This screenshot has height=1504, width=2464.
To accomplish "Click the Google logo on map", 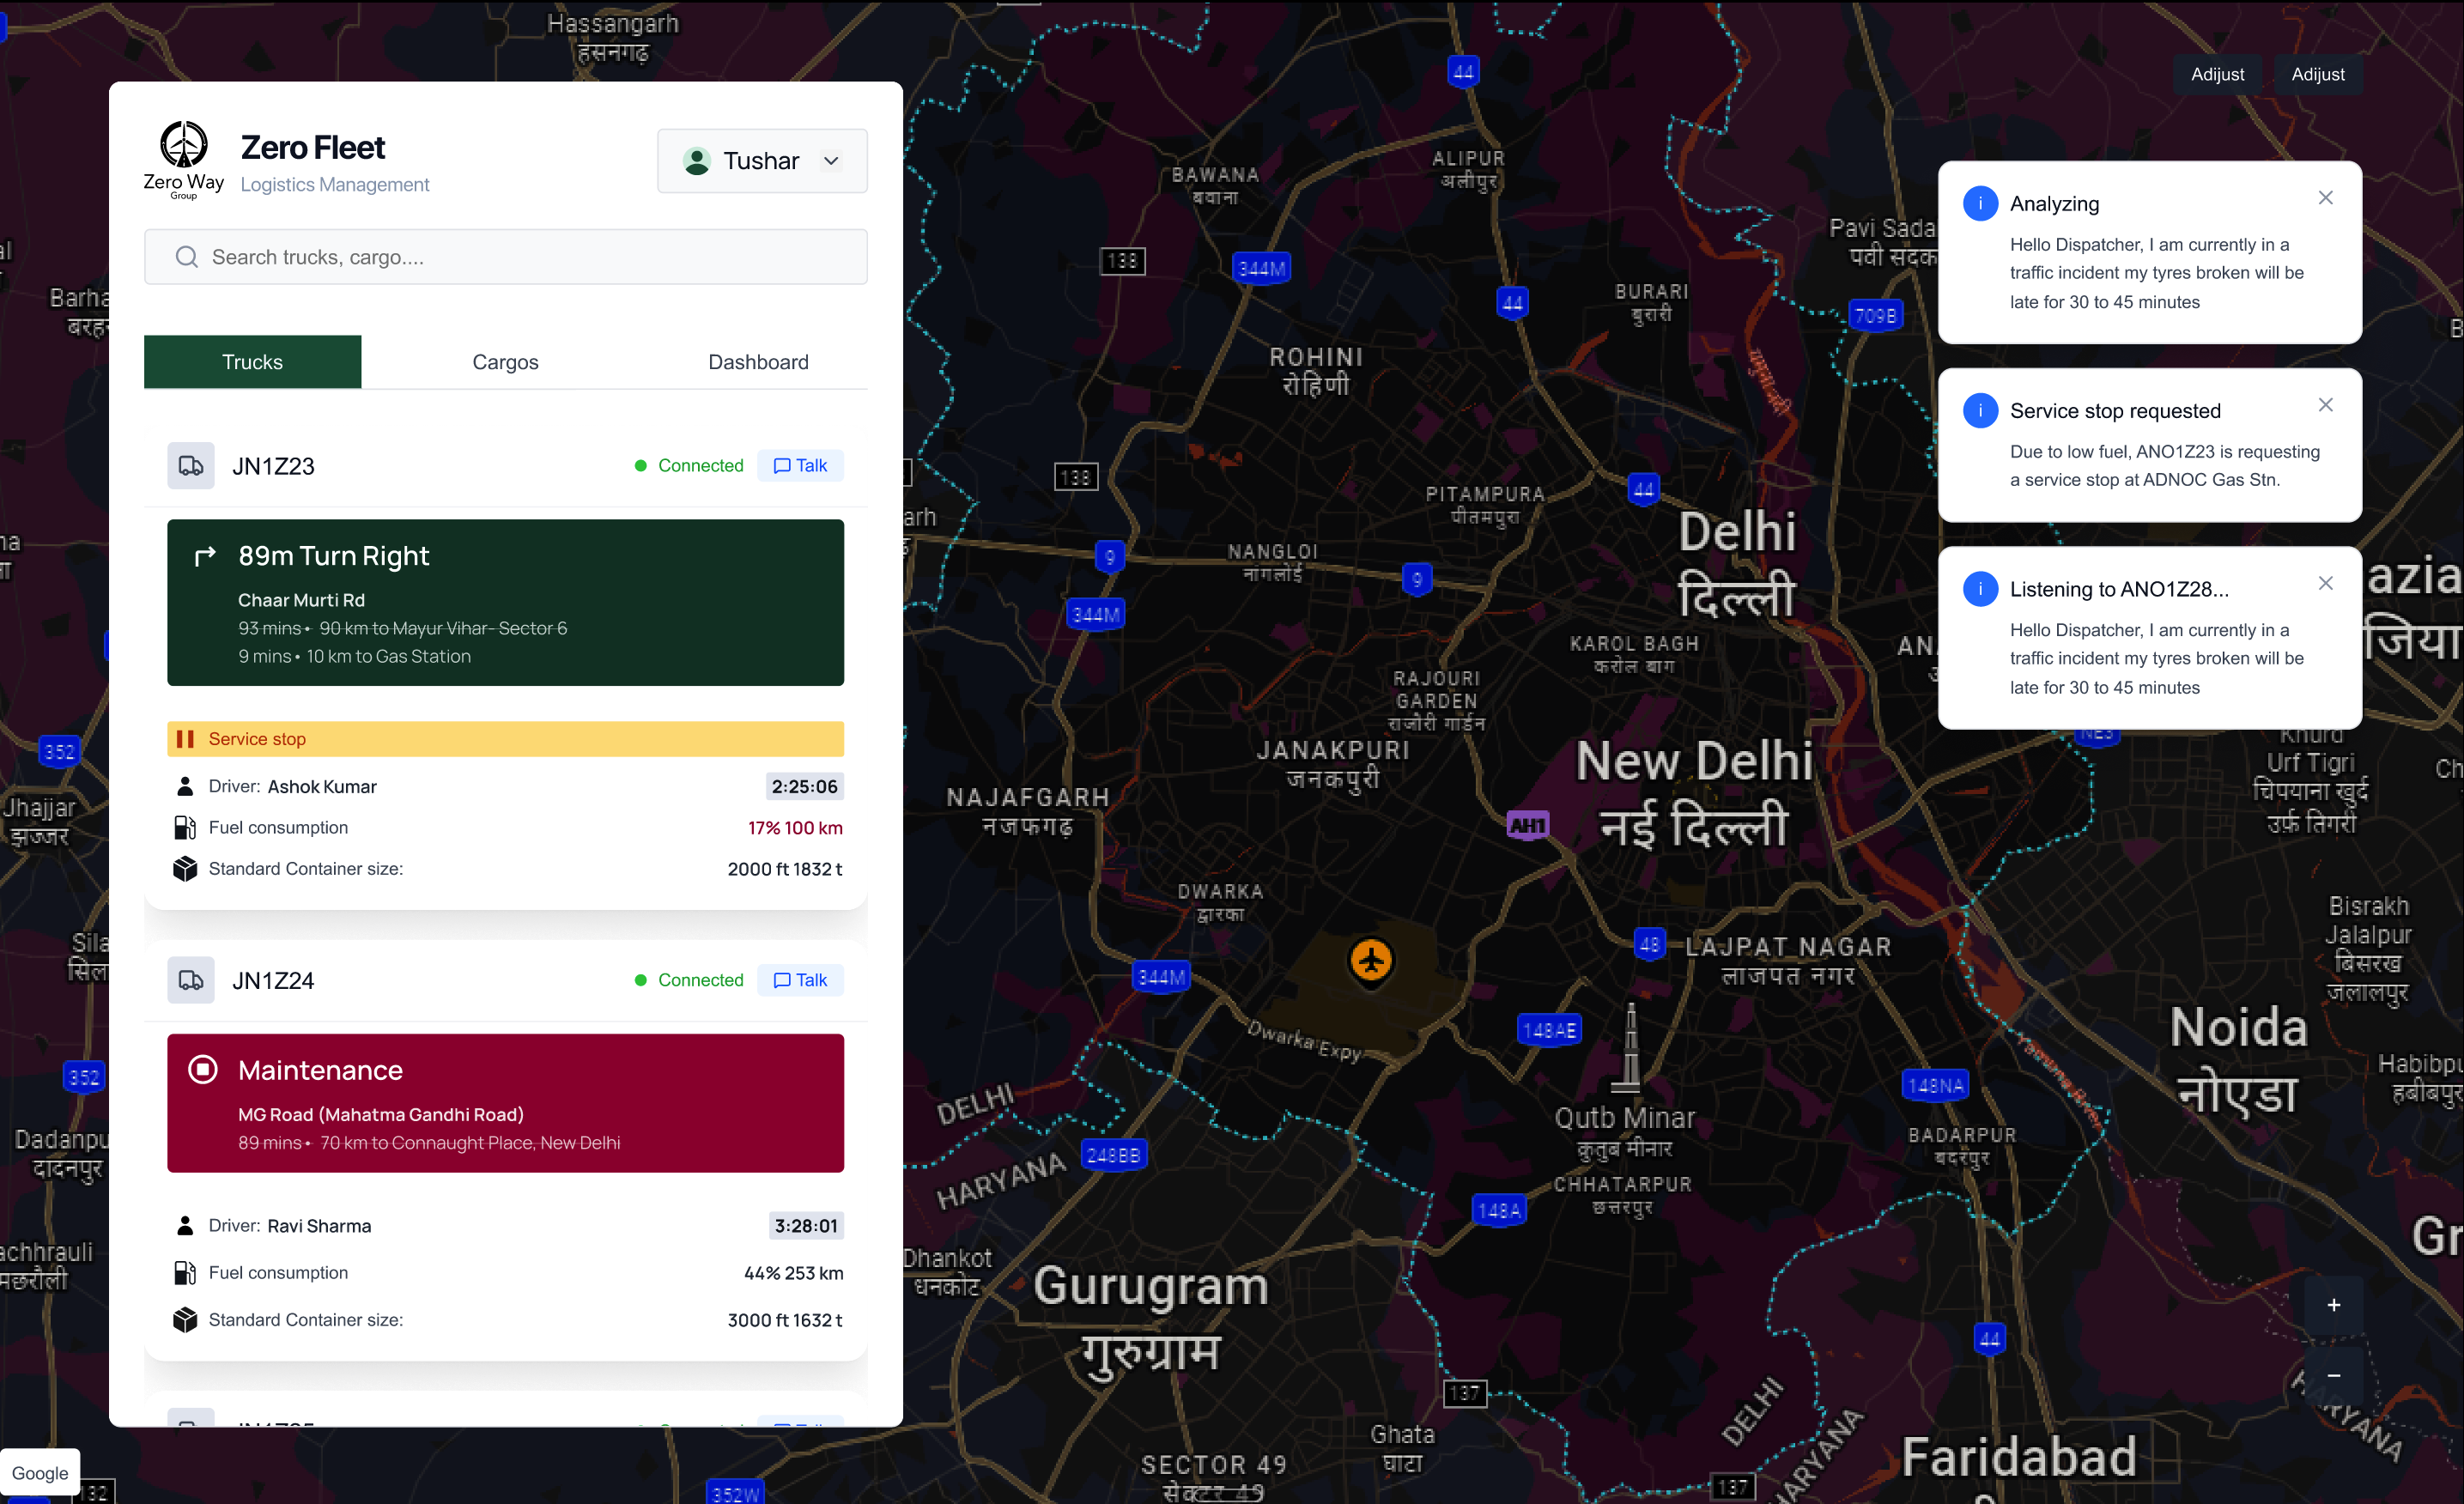I will (x=40, y=1473).
